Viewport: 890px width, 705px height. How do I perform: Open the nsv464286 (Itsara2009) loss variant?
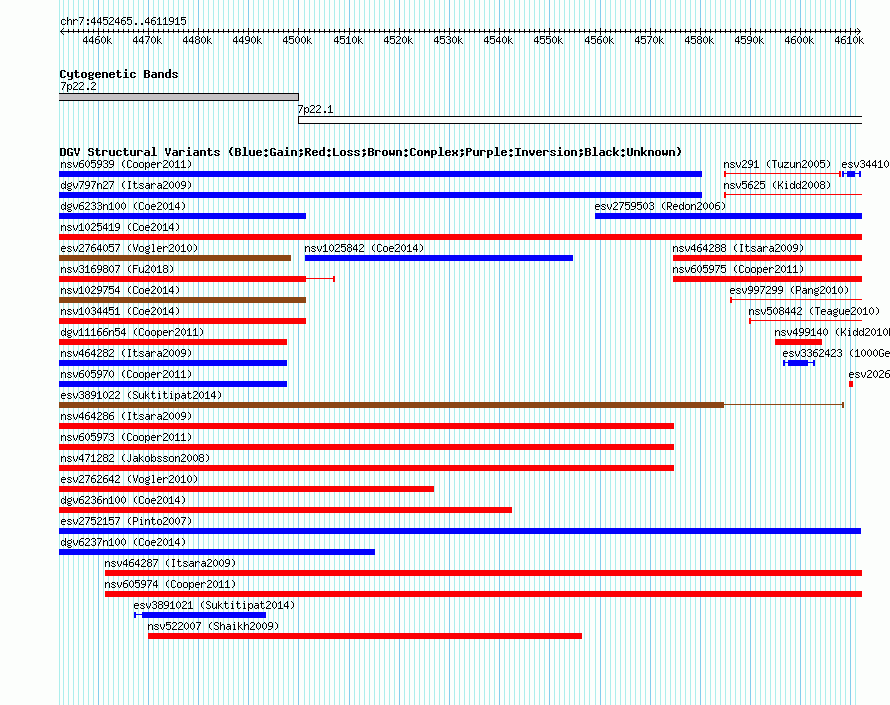click(x=366, y=426)
